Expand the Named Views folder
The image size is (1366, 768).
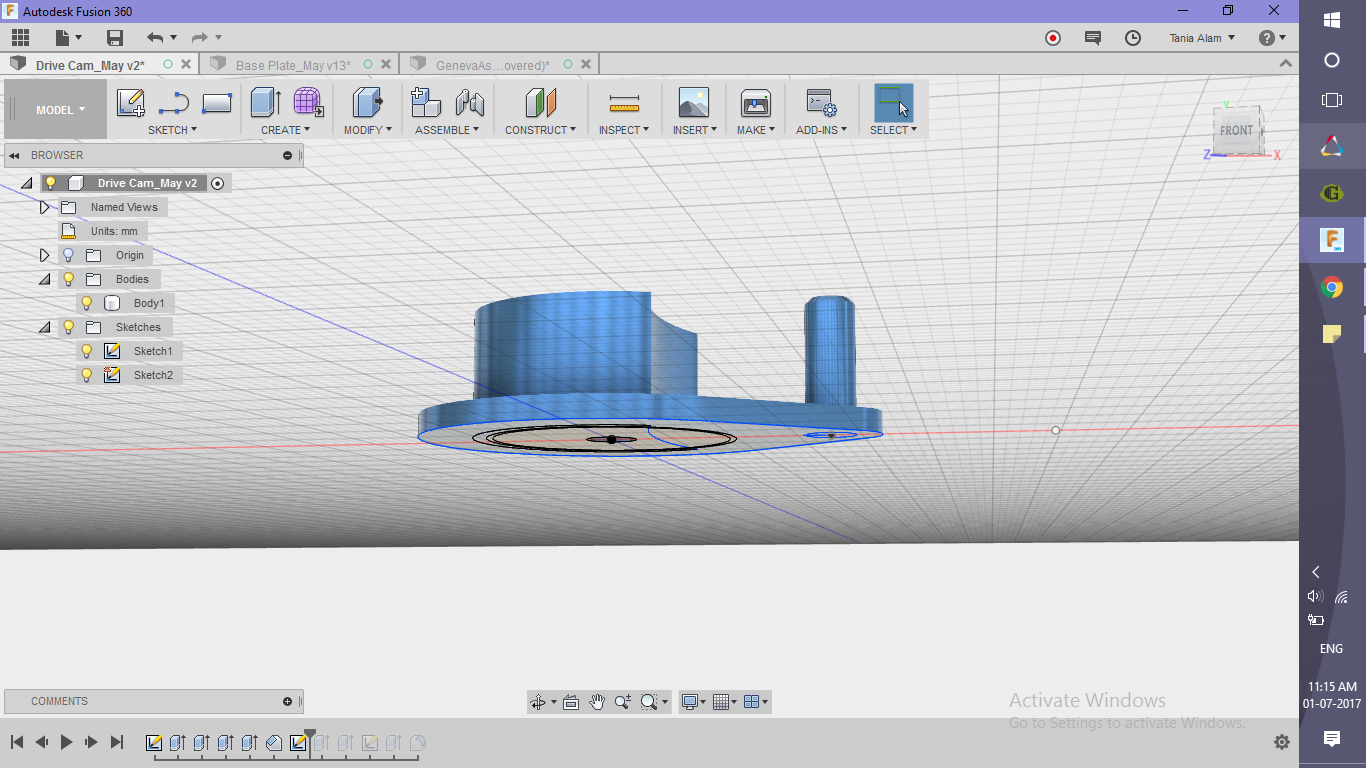click(x=44, y=207)
